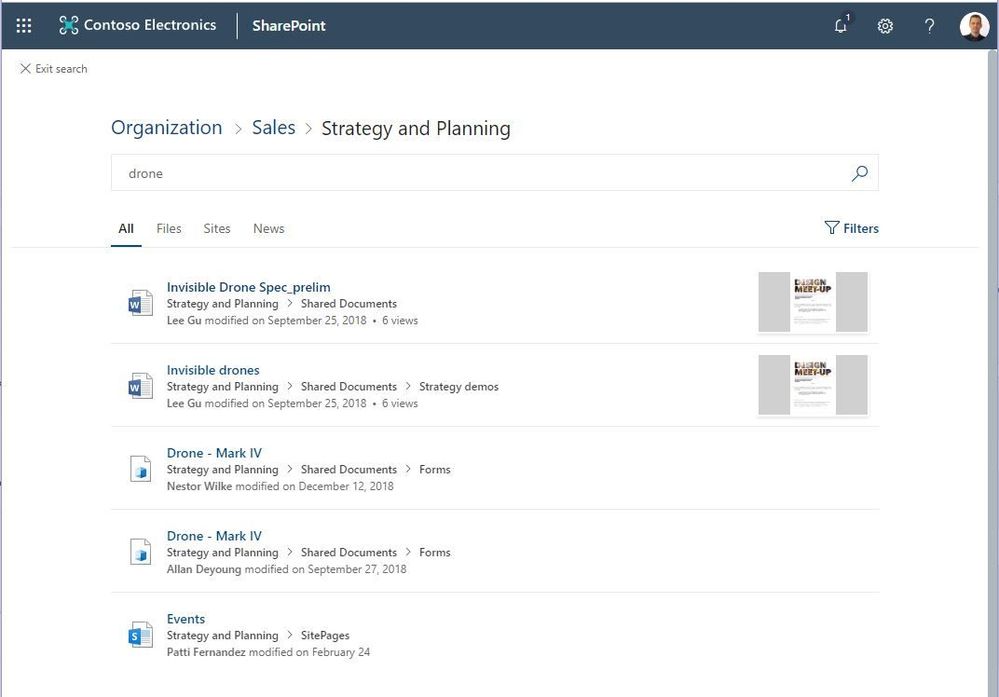Open the Invisible drones document
The image size is (999, 697).
pyautogui.click(x=213, y=369)
